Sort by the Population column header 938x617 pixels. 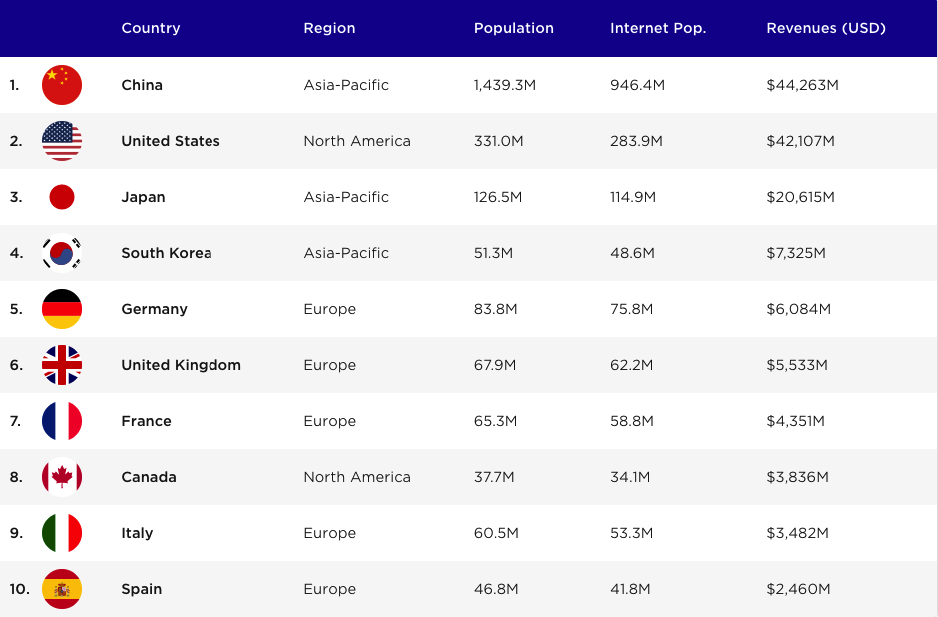pyautogui.click(x=513, y=28)
